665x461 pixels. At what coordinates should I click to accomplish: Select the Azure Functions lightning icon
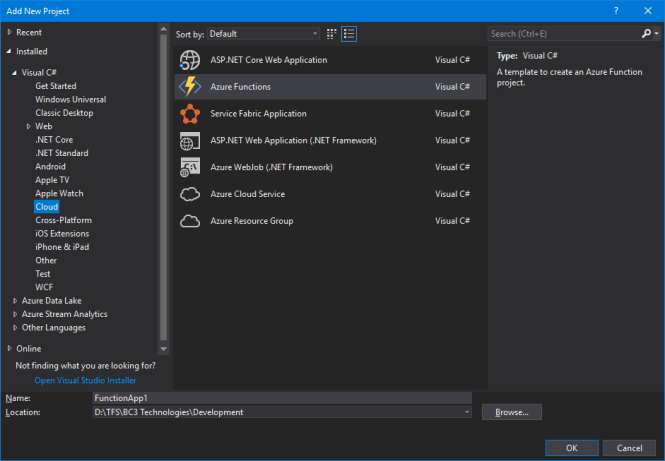coord(190,87)
